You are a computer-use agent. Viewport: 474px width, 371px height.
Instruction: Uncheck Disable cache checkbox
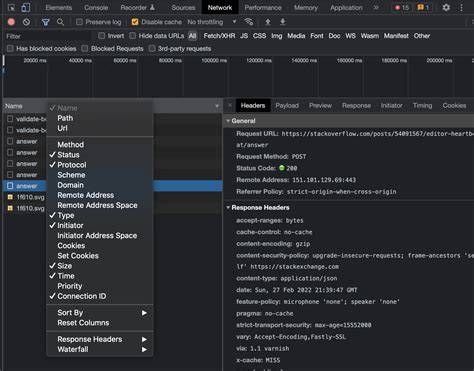pos(135,22)
